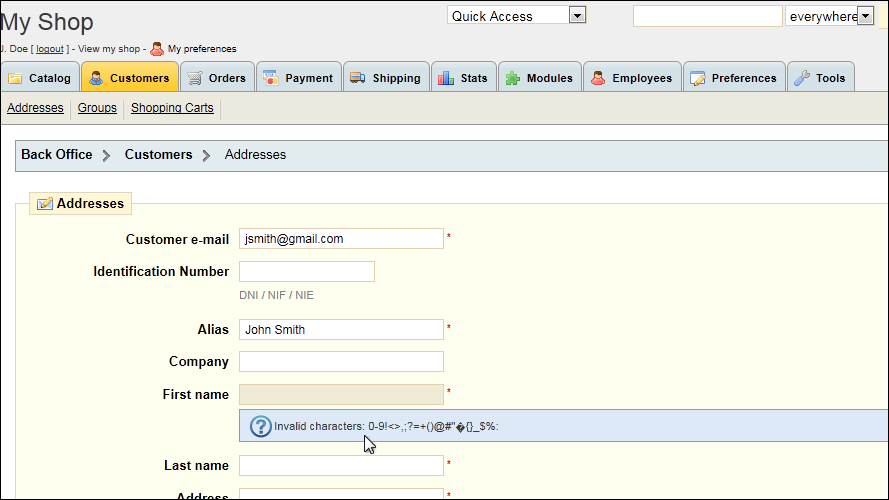
Task: Click the Customer e-mail label
Action: 177,239
